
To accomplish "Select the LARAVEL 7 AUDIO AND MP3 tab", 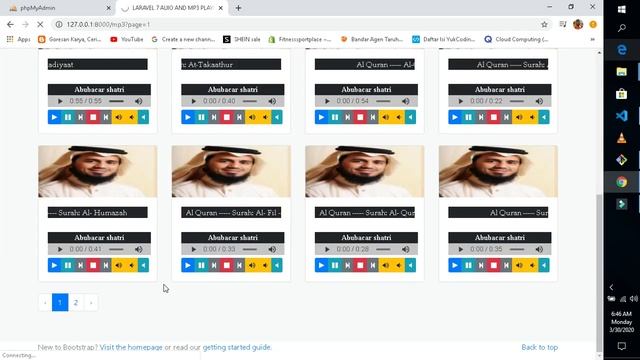I will click(x=171, y=8).
